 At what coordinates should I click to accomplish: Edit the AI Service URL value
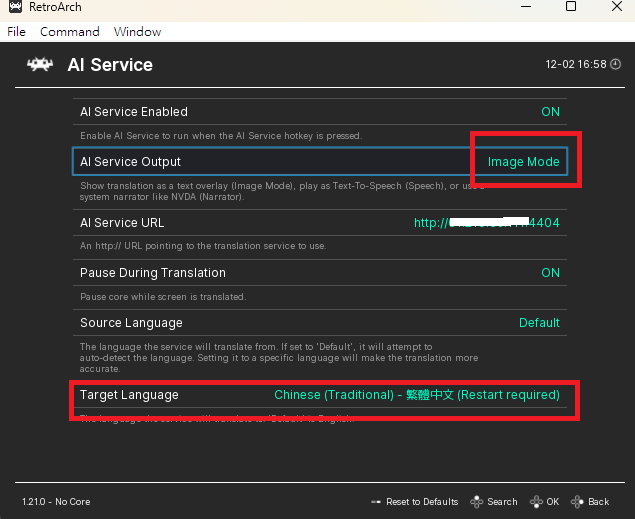pos(486,222)
